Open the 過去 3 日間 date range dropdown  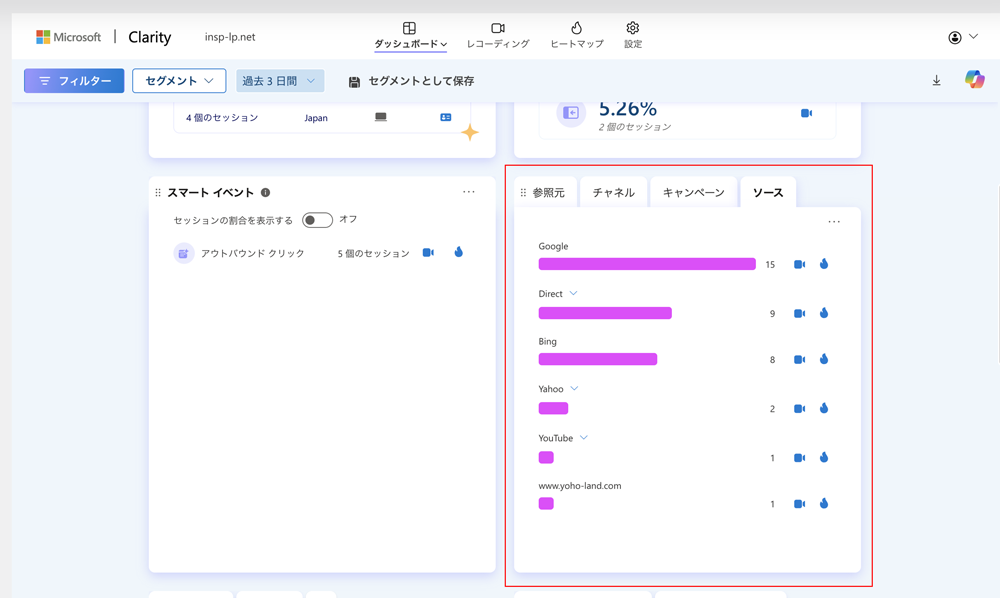pyautogui.click(x=280, y=81)
